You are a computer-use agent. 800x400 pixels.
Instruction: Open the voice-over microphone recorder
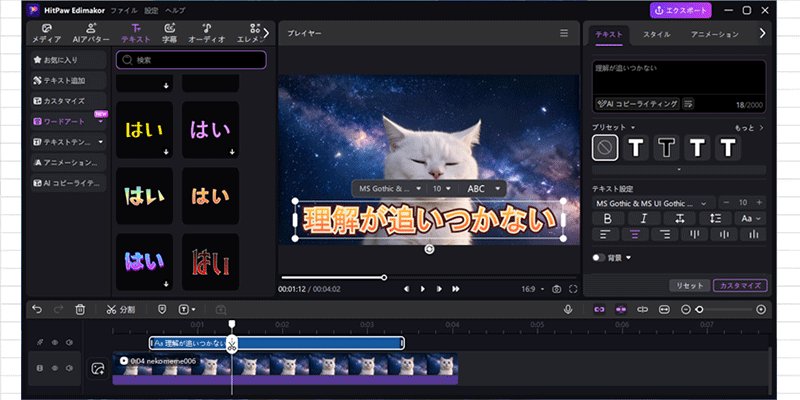coord(567,309)
